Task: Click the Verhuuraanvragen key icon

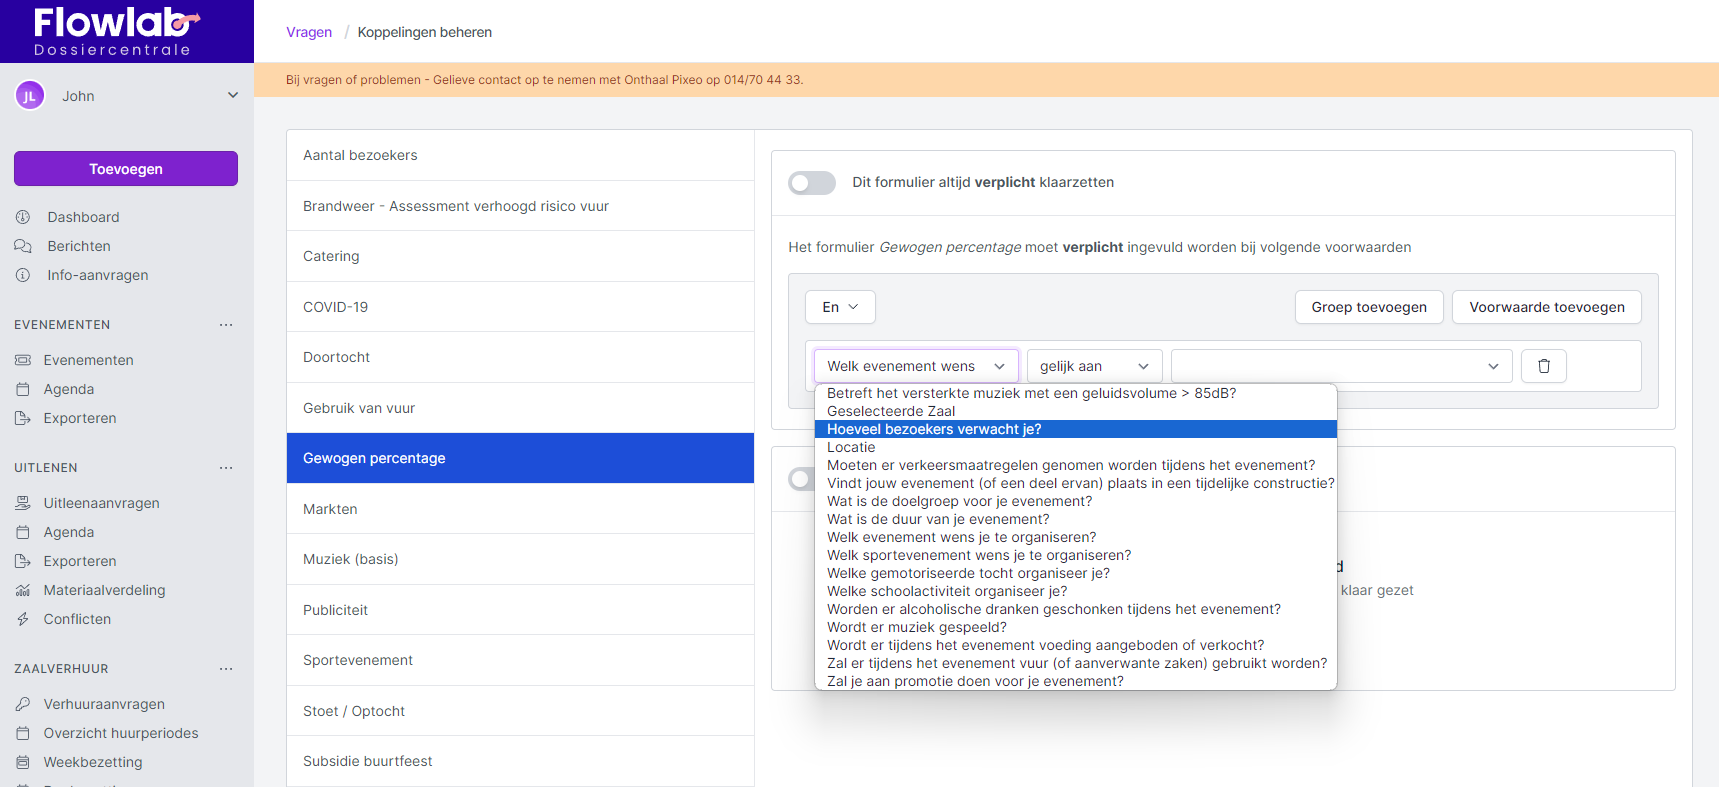Action: 23,704
